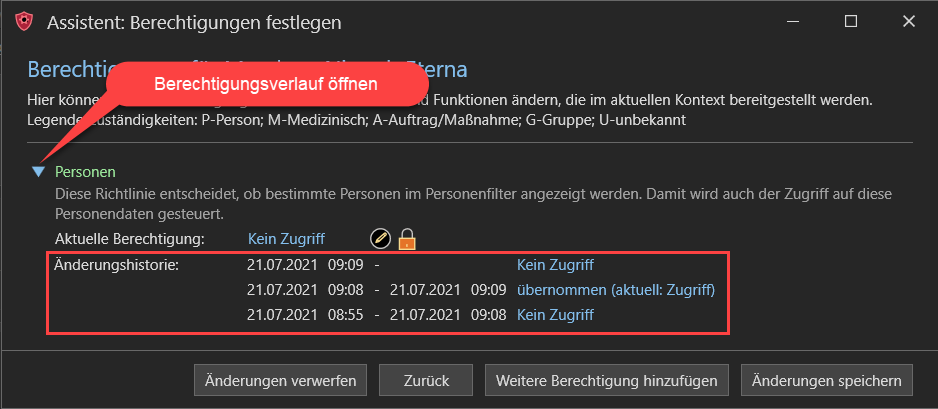This screenshot has width=938, height=409.
Task: Click the pencil edit icon beside Kein Zugriff
Action: [380, 239]
